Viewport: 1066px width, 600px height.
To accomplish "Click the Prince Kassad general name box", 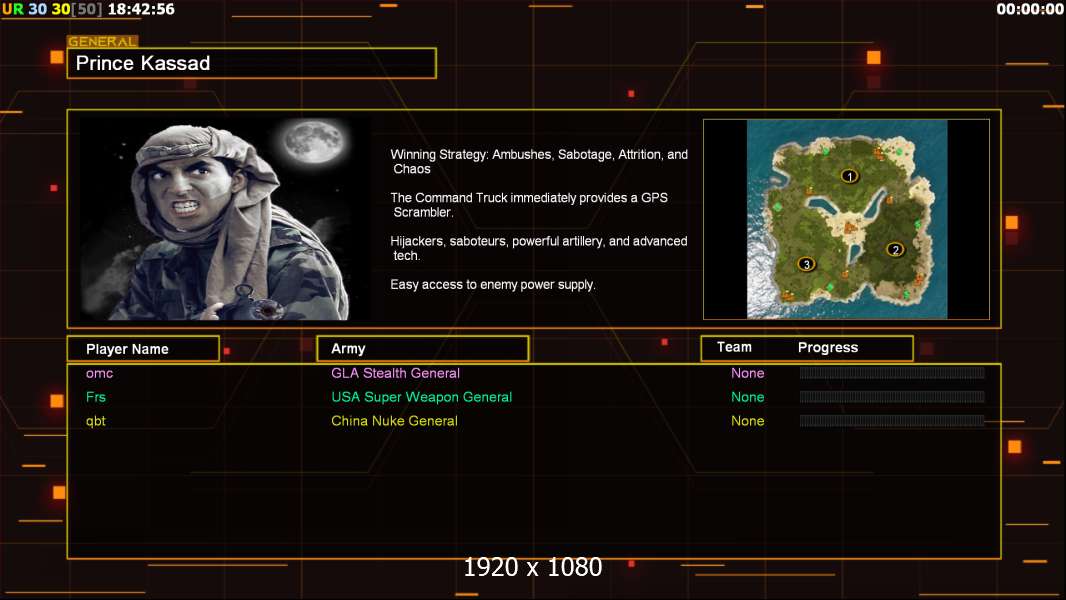I will click(x=251, y=63).
